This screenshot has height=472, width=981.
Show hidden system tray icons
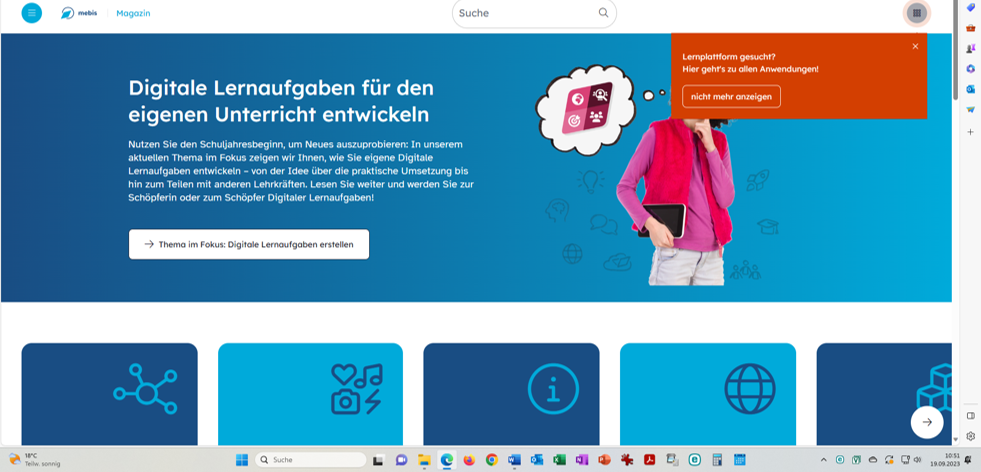coord(823,460)
